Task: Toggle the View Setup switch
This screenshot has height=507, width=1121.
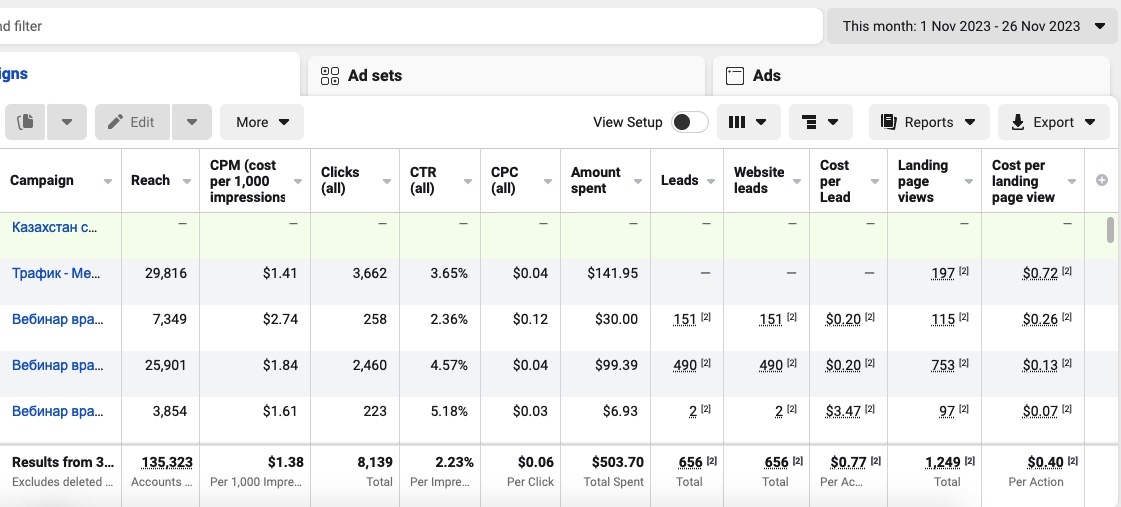Action: tap(689, 122)
